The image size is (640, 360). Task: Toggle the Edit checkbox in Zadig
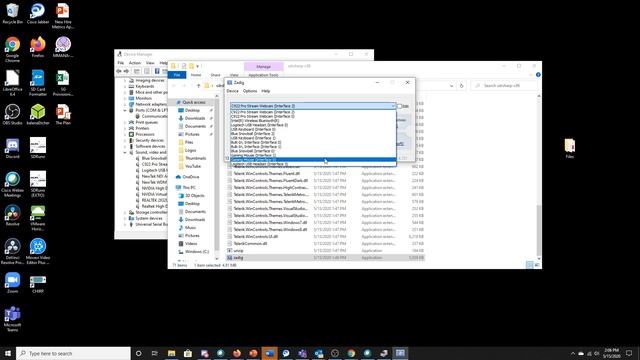pyautogui.click(x=400, y=106)
